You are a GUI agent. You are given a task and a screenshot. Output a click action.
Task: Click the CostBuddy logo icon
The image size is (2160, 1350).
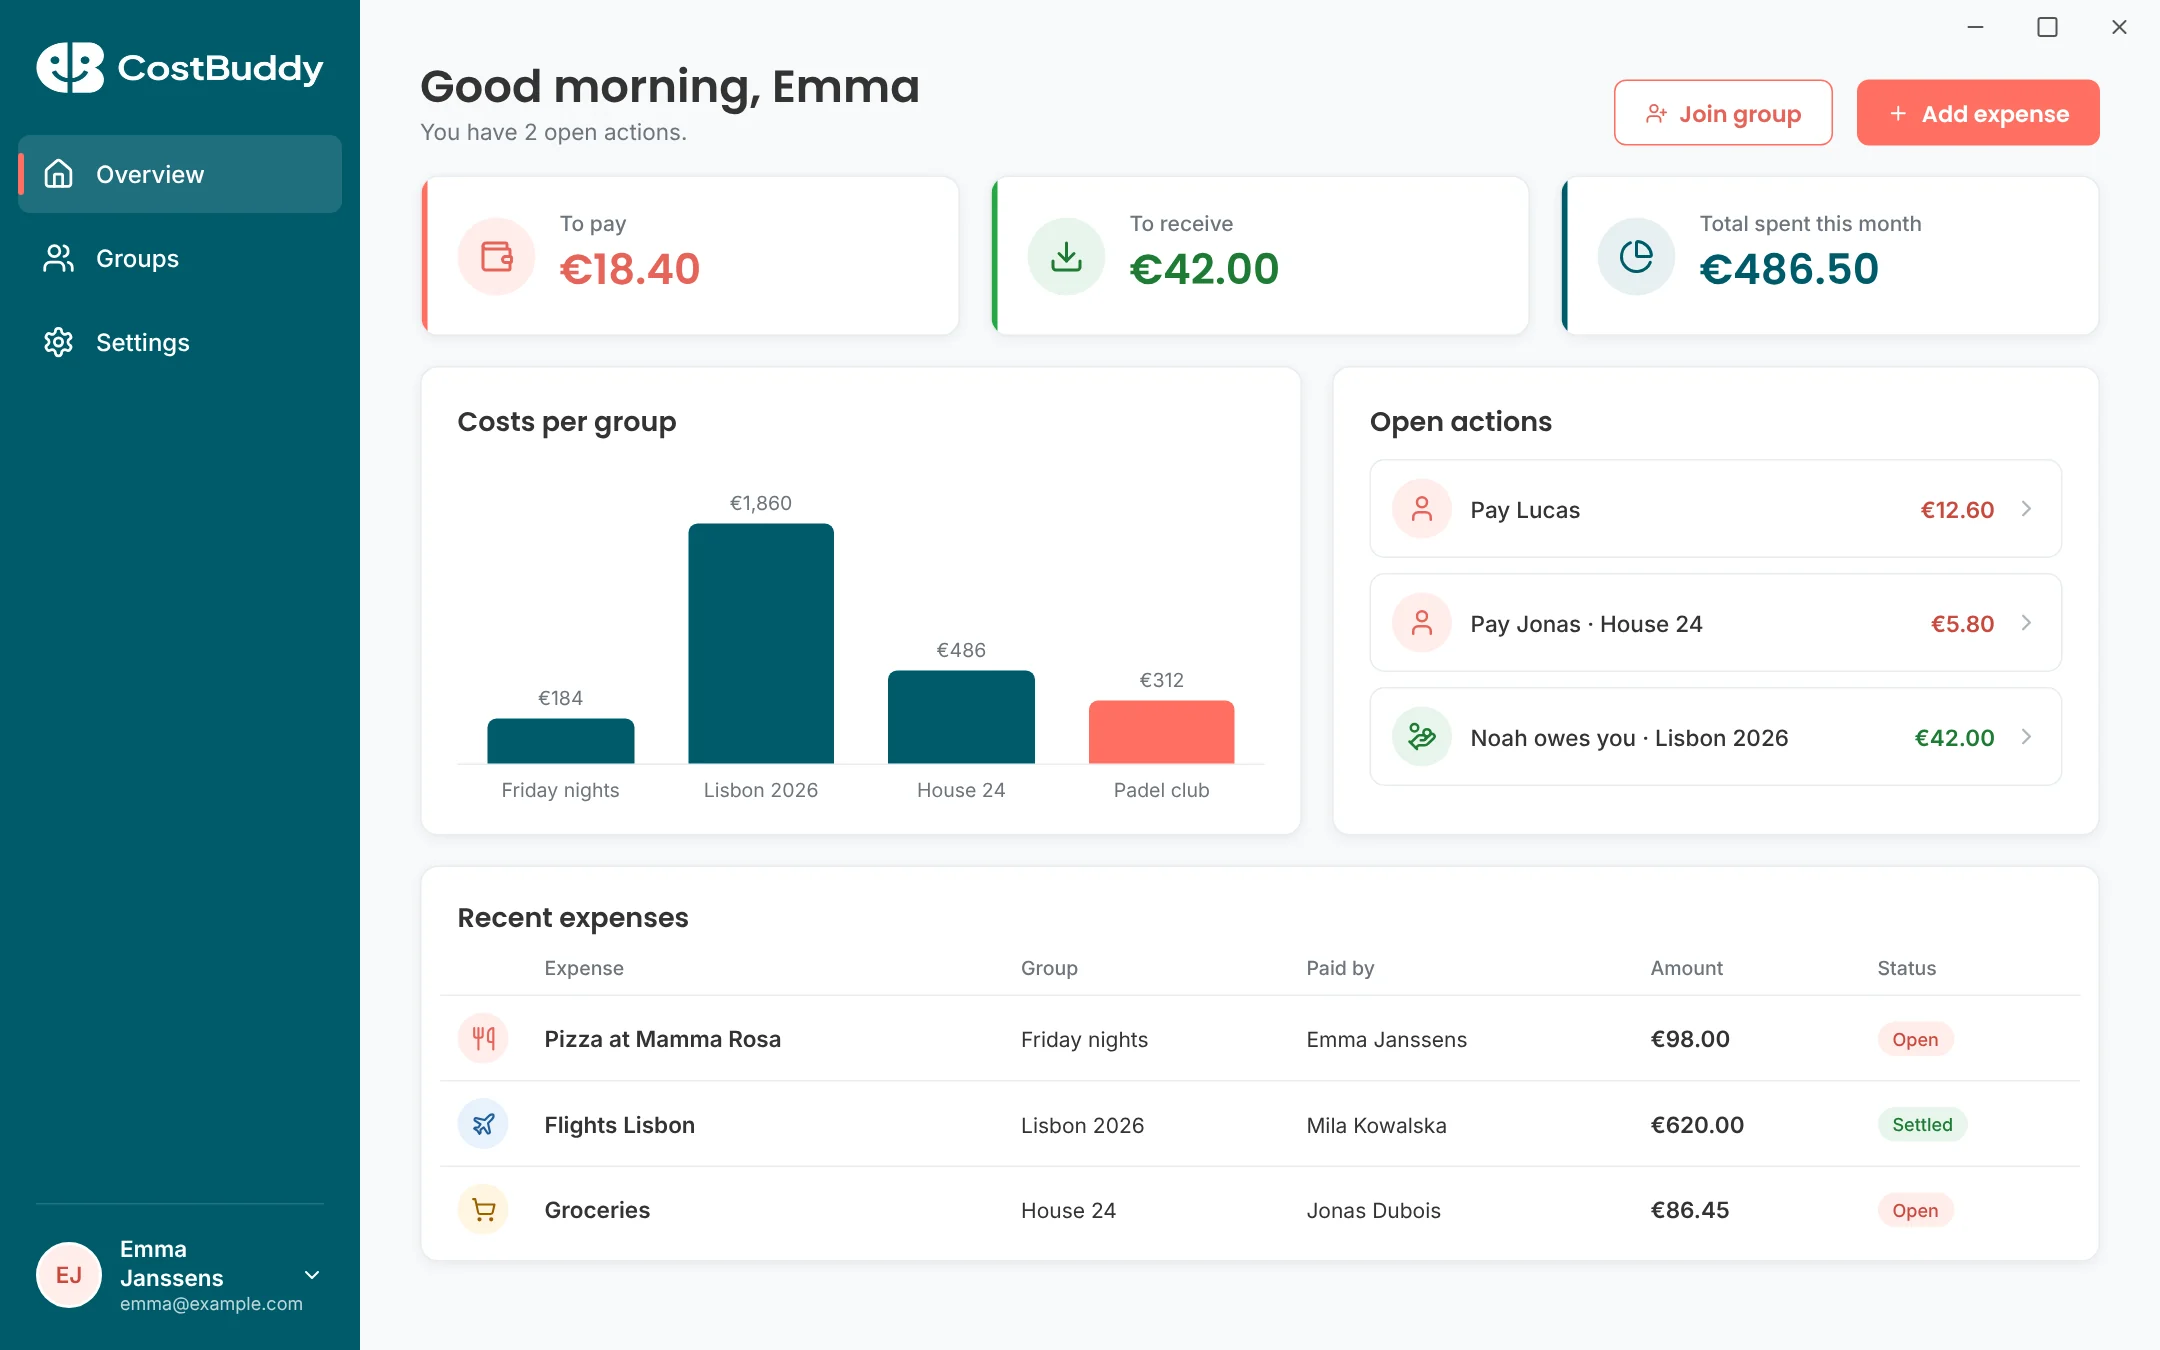pos(70,67)
